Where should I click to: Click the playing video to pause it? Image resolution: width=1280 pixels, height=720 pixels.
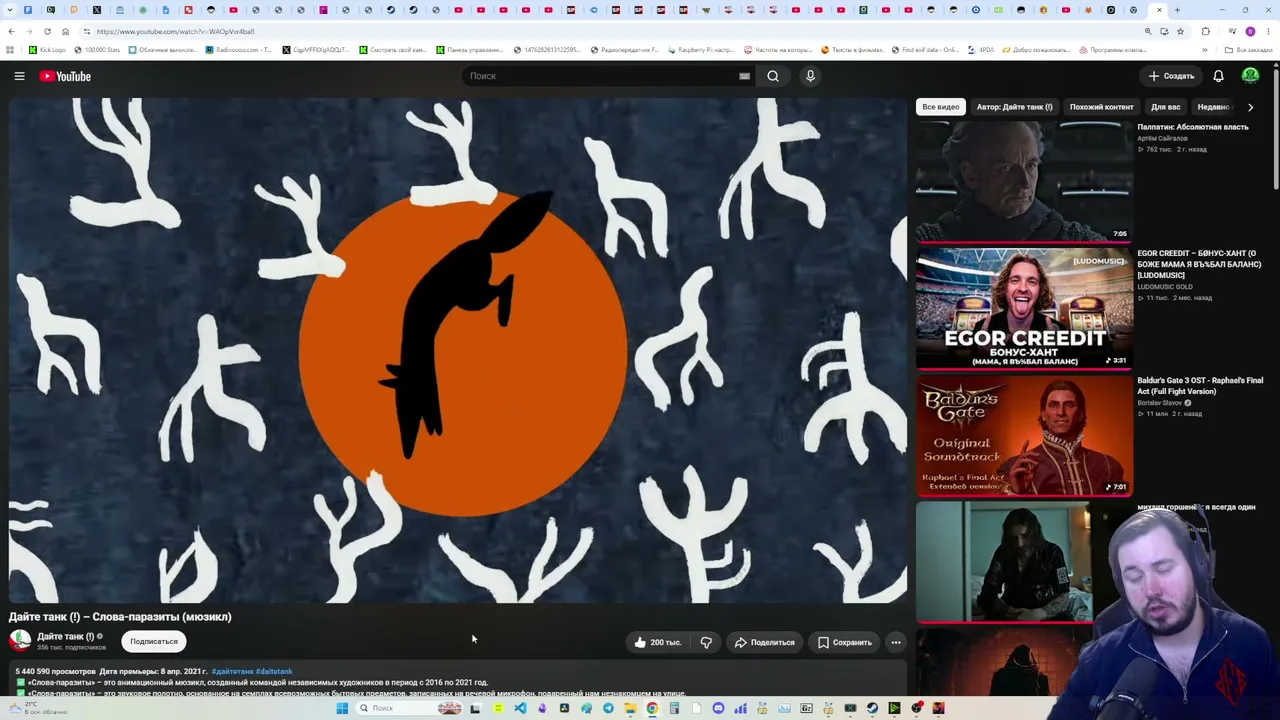pyautogui.click(x=458, y=350)
